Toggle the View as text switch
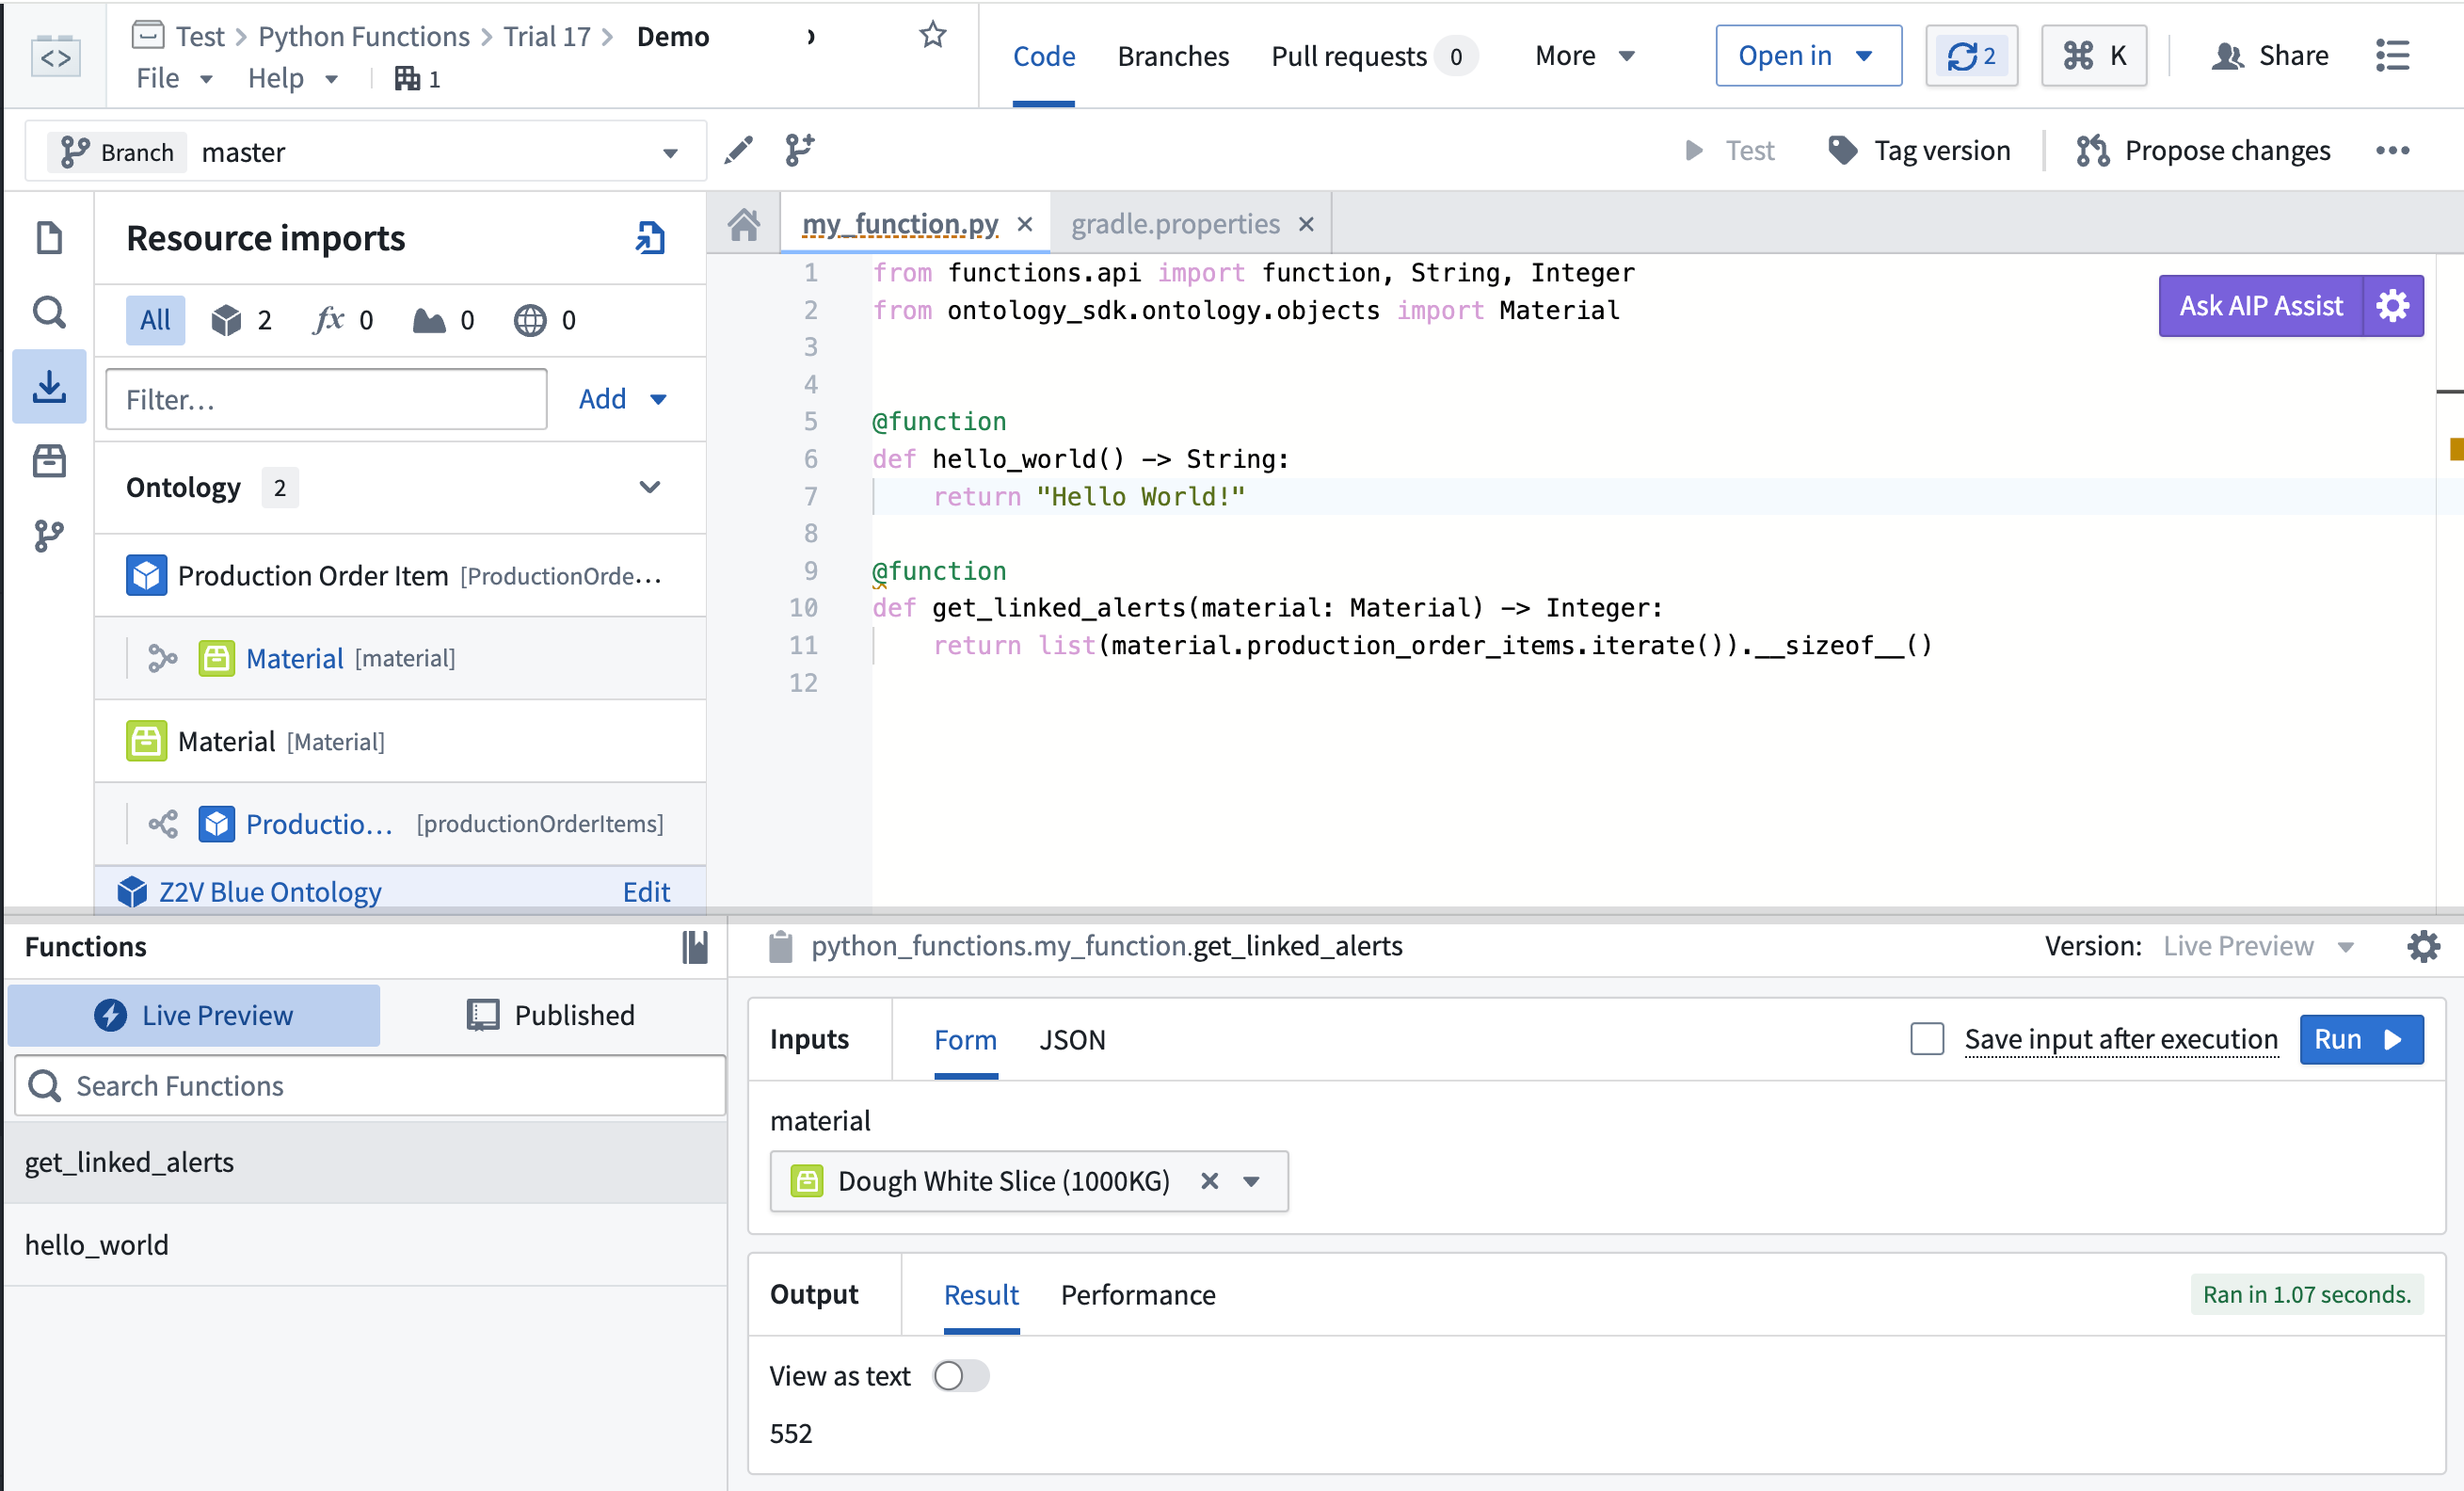The width and height of the screenshot is (2464, 1491). [959, 1375]
